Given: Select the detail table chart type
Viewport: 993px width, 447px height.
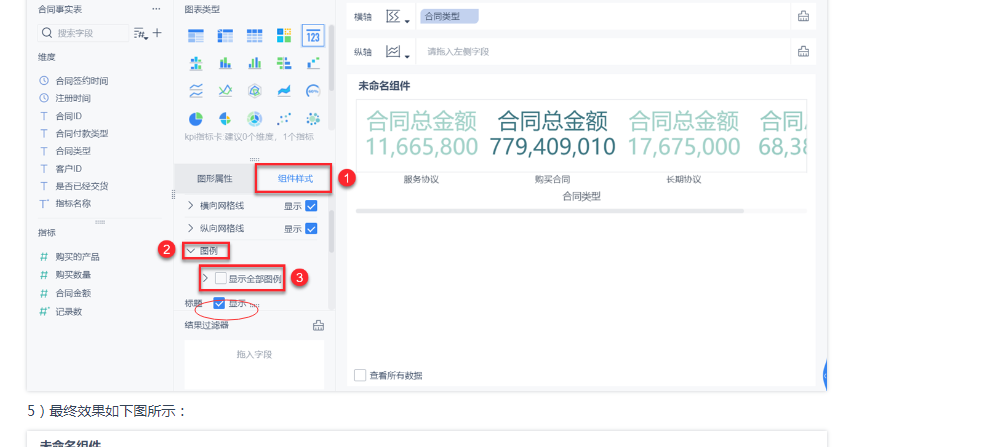Looking at the screenshot, I should [x=255, y=36].
